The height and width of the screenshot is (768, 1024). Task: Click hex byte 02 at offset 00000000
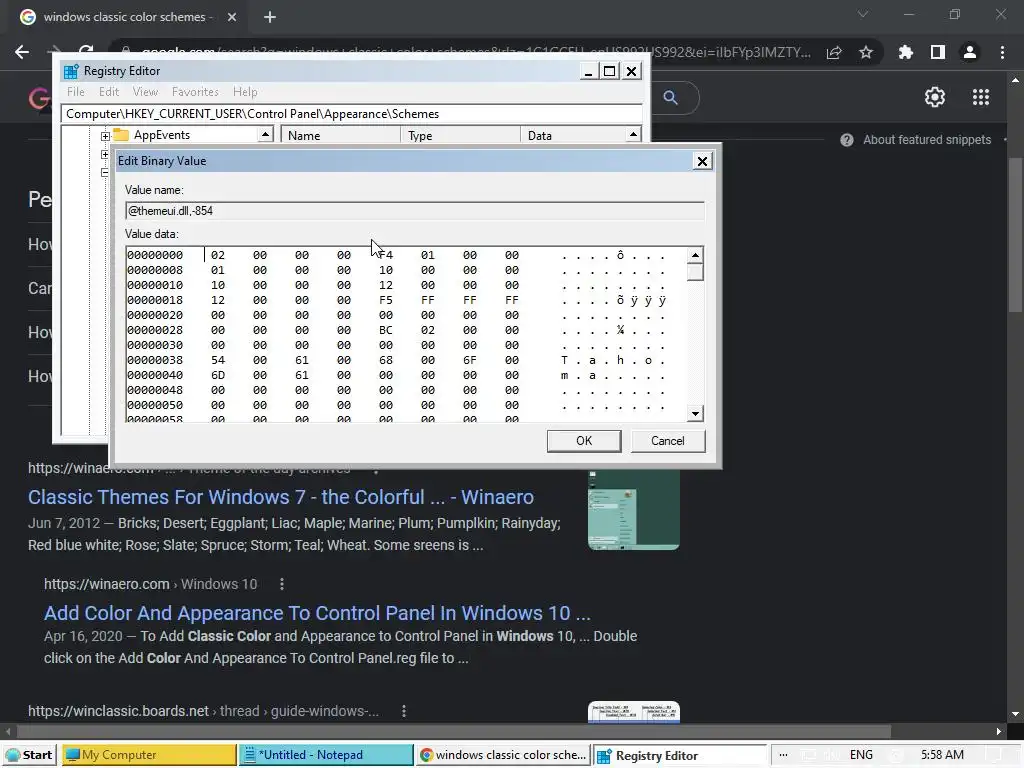217,255
